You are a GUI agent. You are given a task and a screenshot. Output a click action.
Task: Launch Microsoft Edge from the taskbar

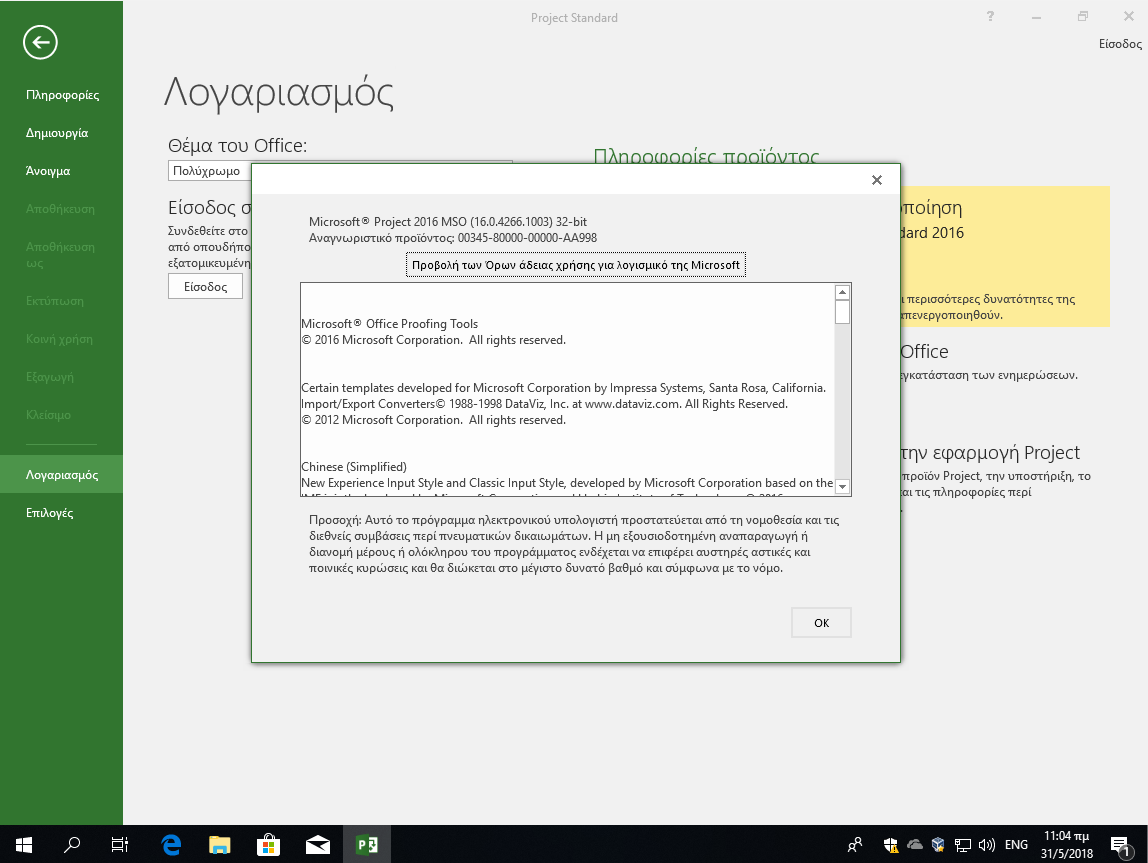coord(171,845)
